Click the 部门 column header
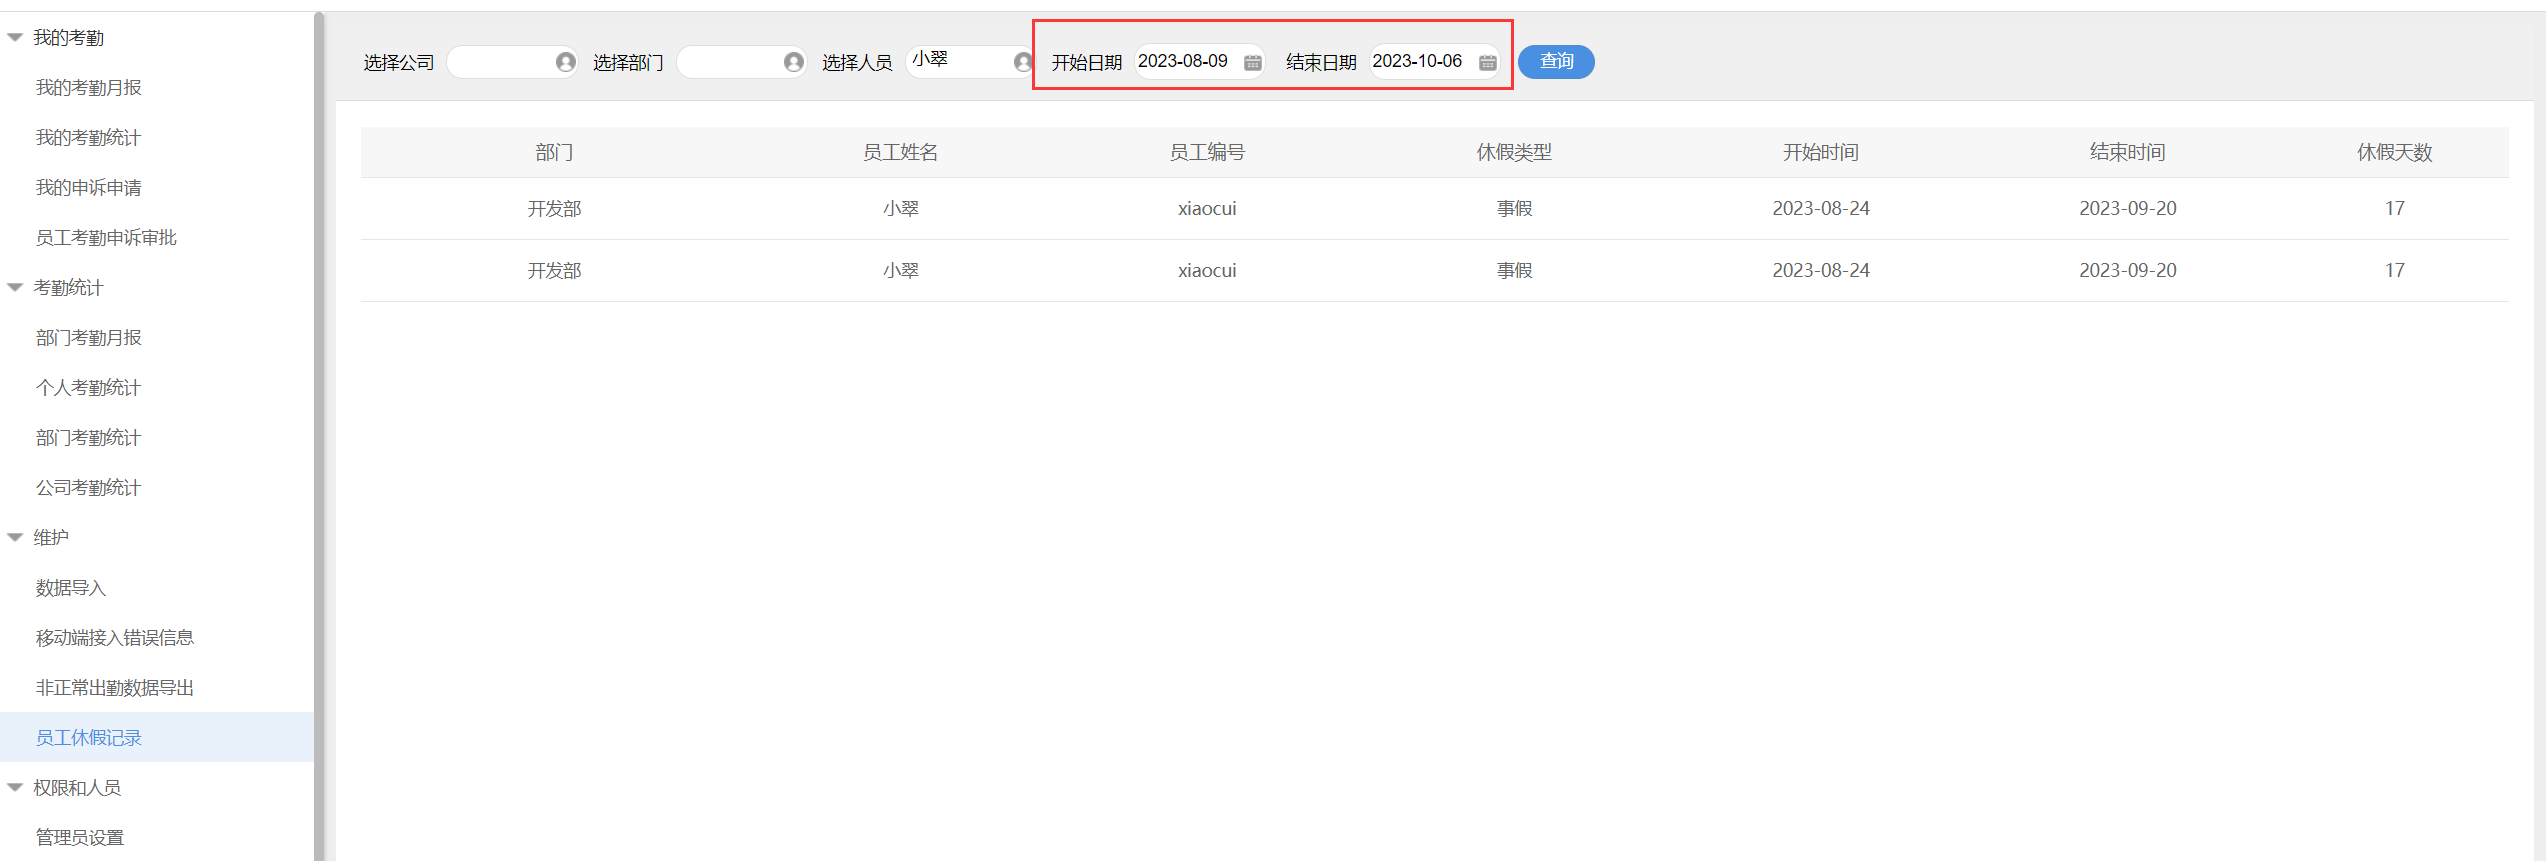 coord(554,153)
